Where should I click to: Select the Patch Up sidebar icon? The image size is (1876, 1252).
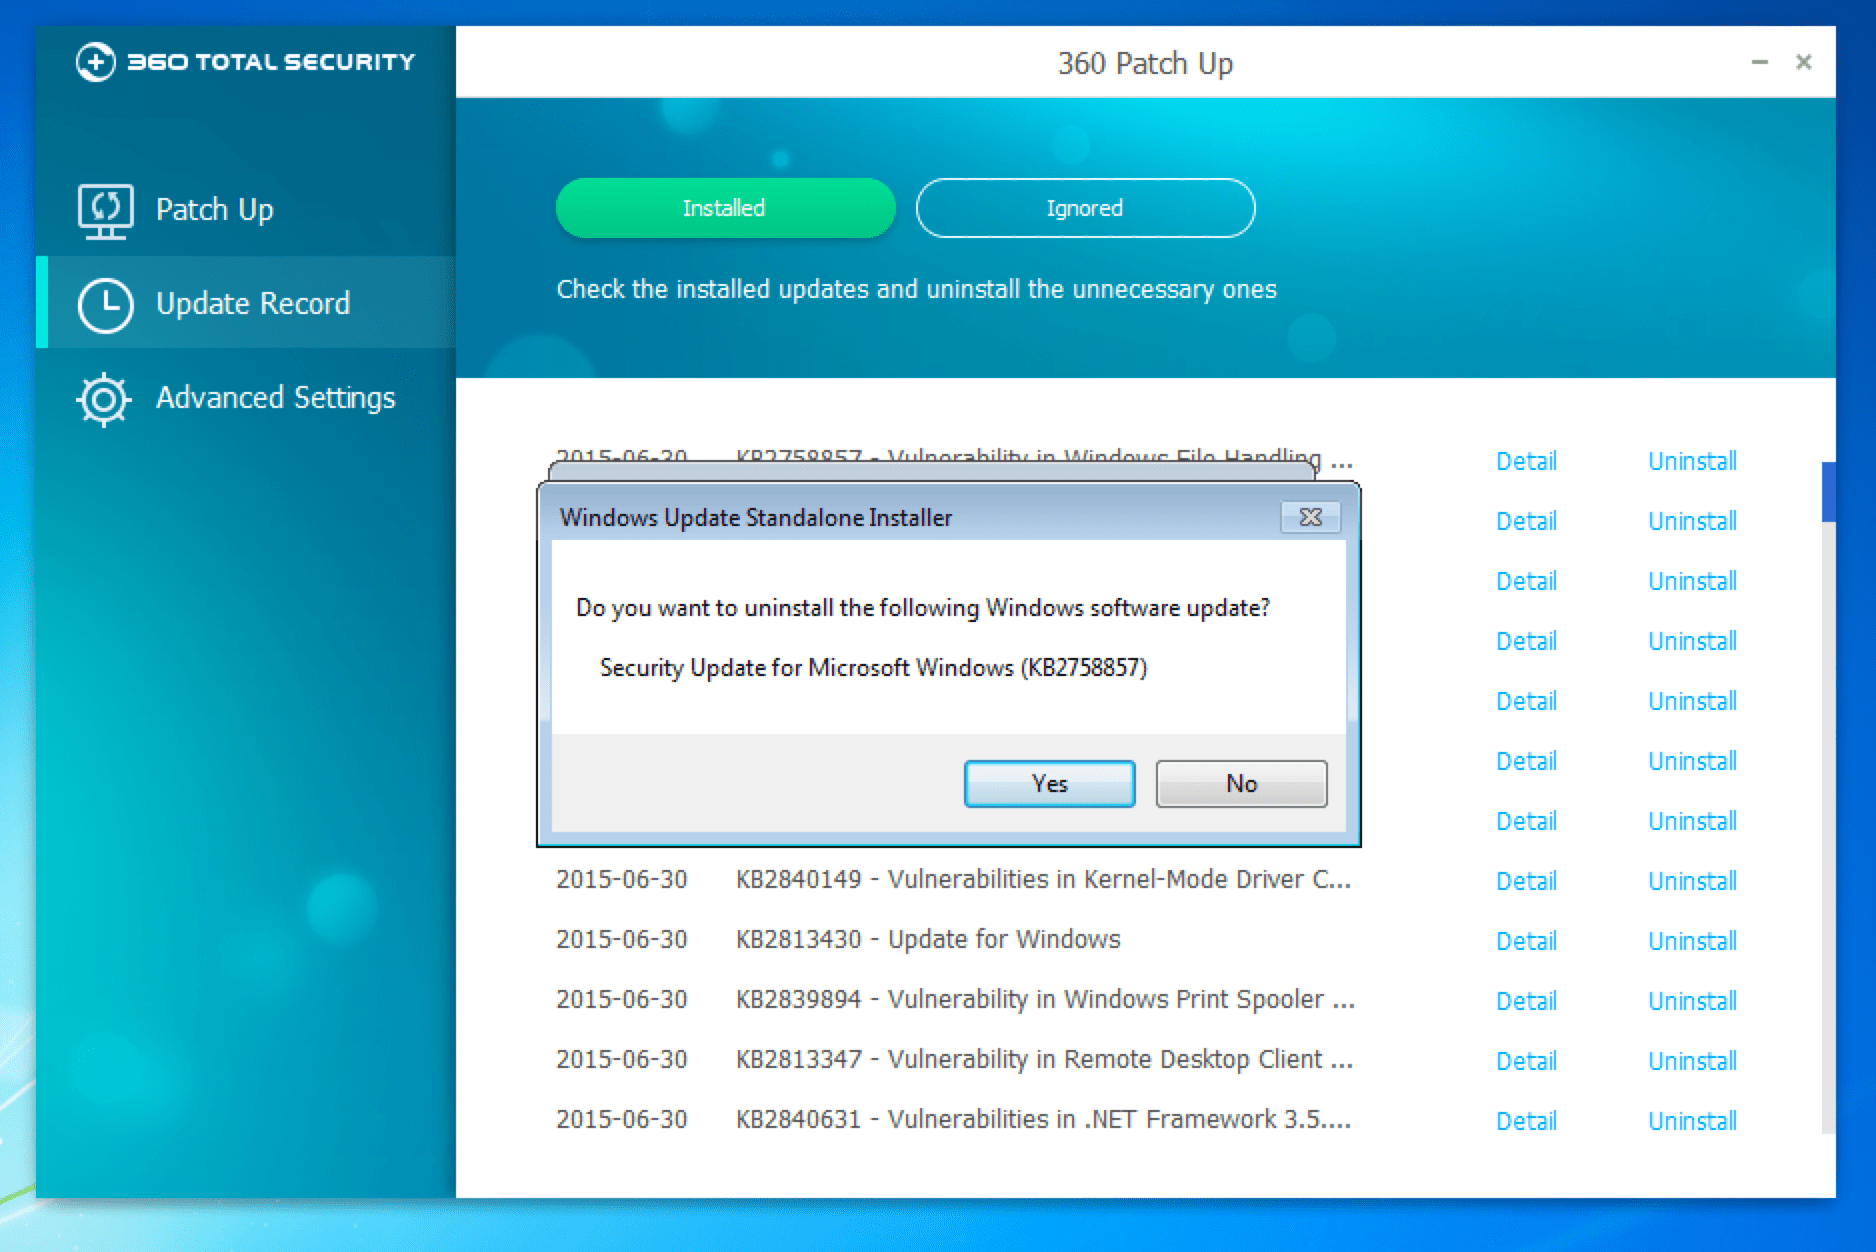tap(105, 210)
